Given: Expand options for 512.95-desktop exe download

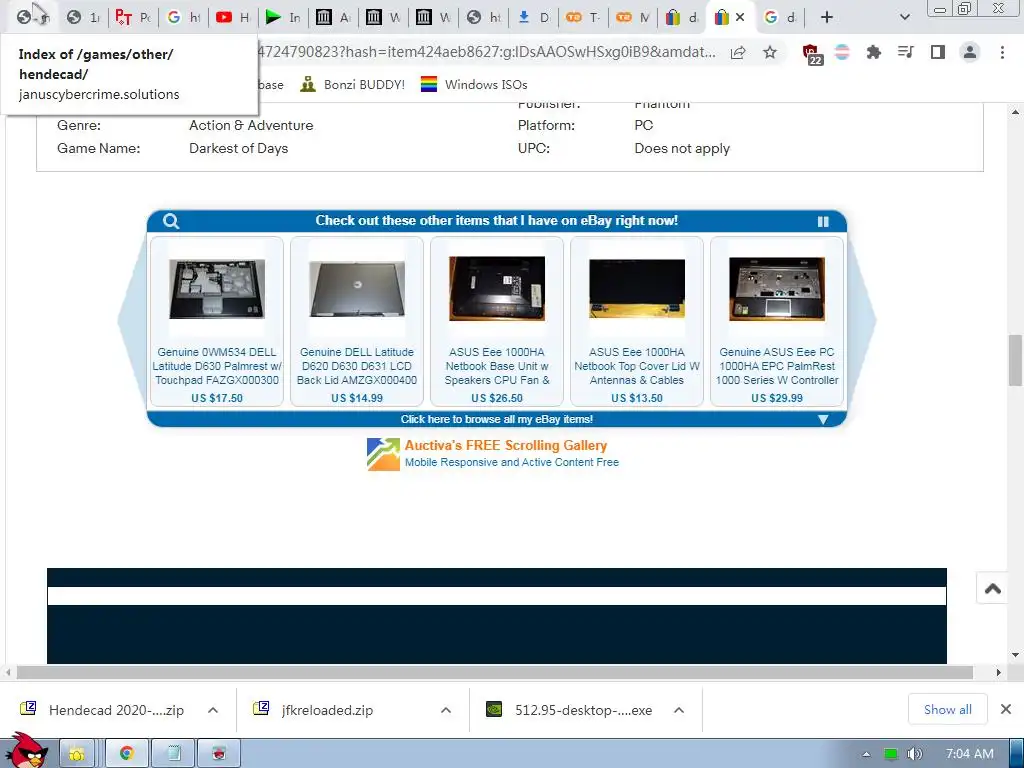Looking at the screenshot, I should coord(679,710).
